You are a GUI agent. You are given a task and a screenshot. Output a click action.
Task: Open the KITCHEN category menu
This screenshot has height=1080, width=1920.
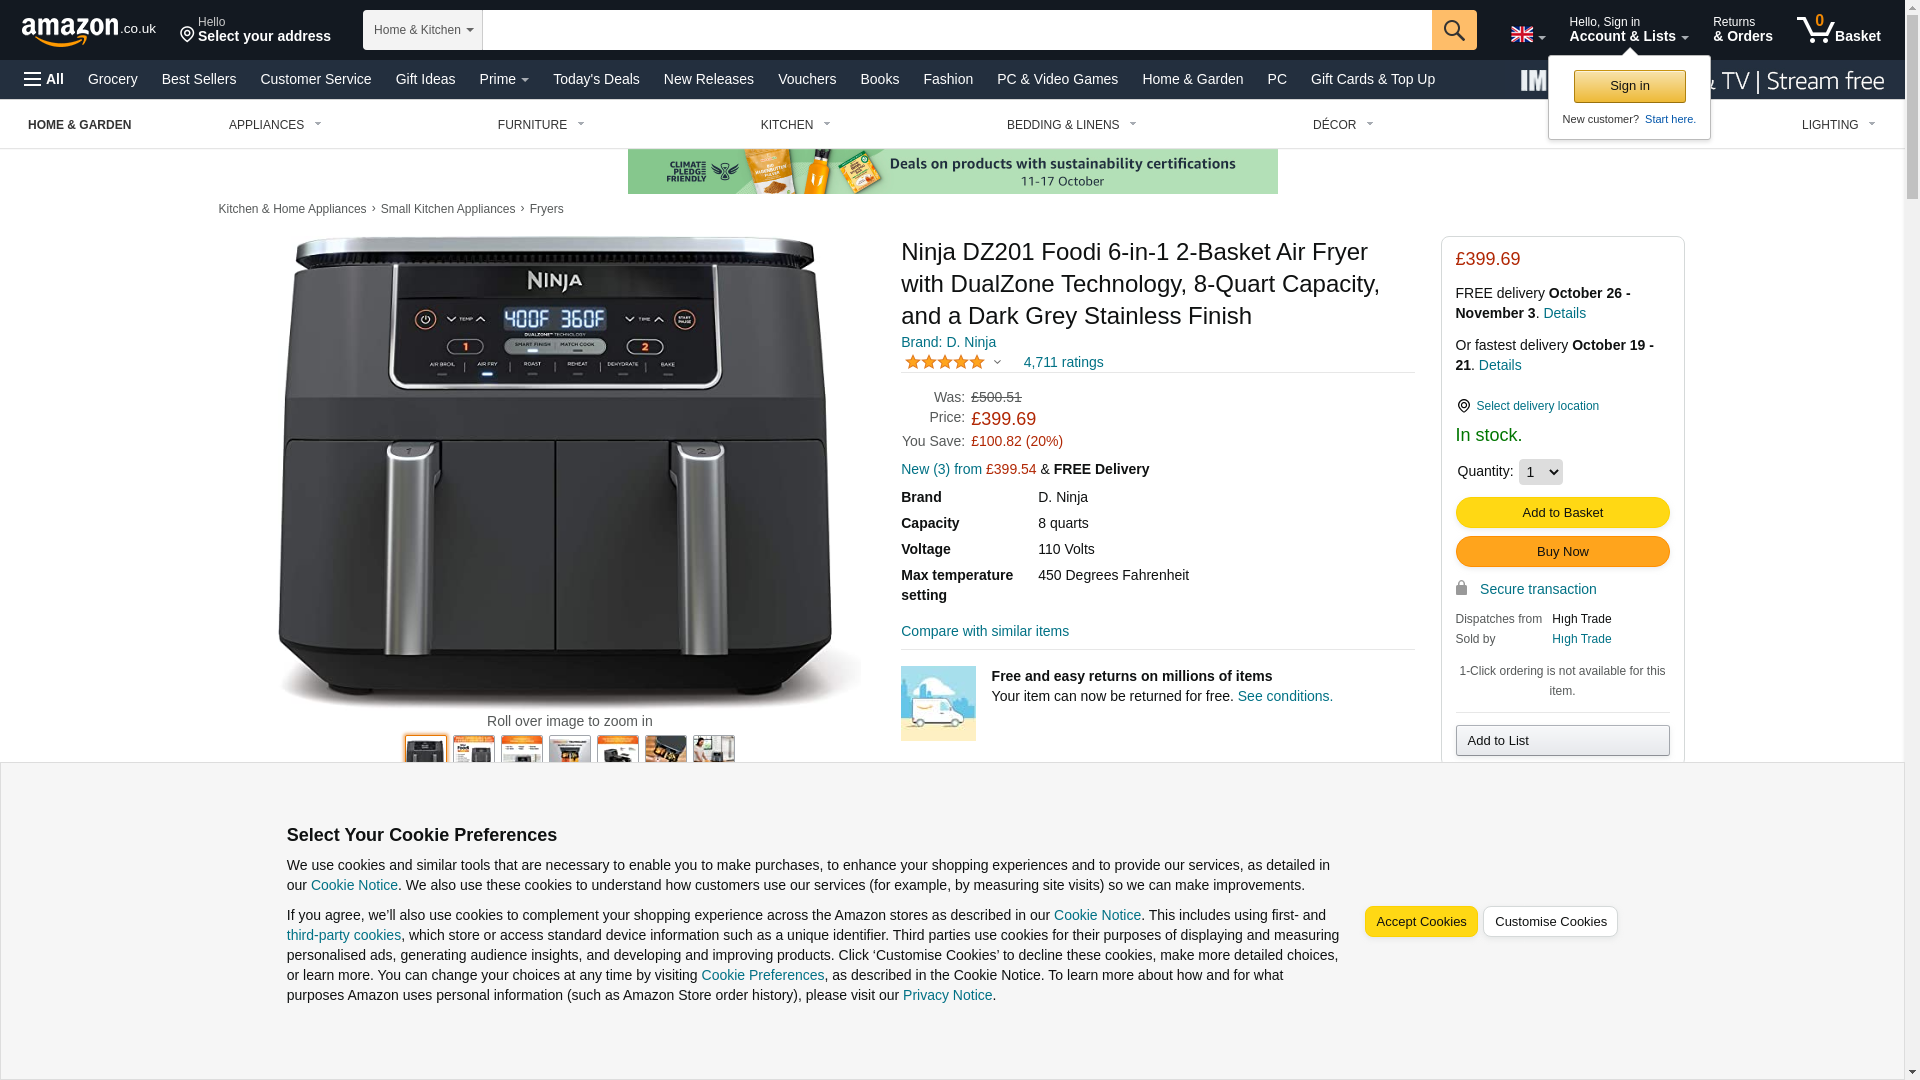click(795, 125)
